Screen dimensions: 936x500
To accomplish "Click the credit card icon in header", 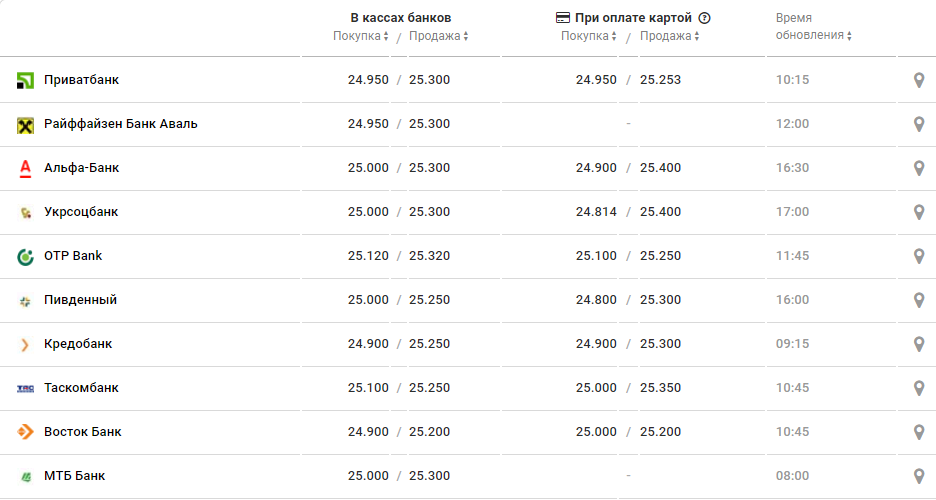I will (563, 18).
